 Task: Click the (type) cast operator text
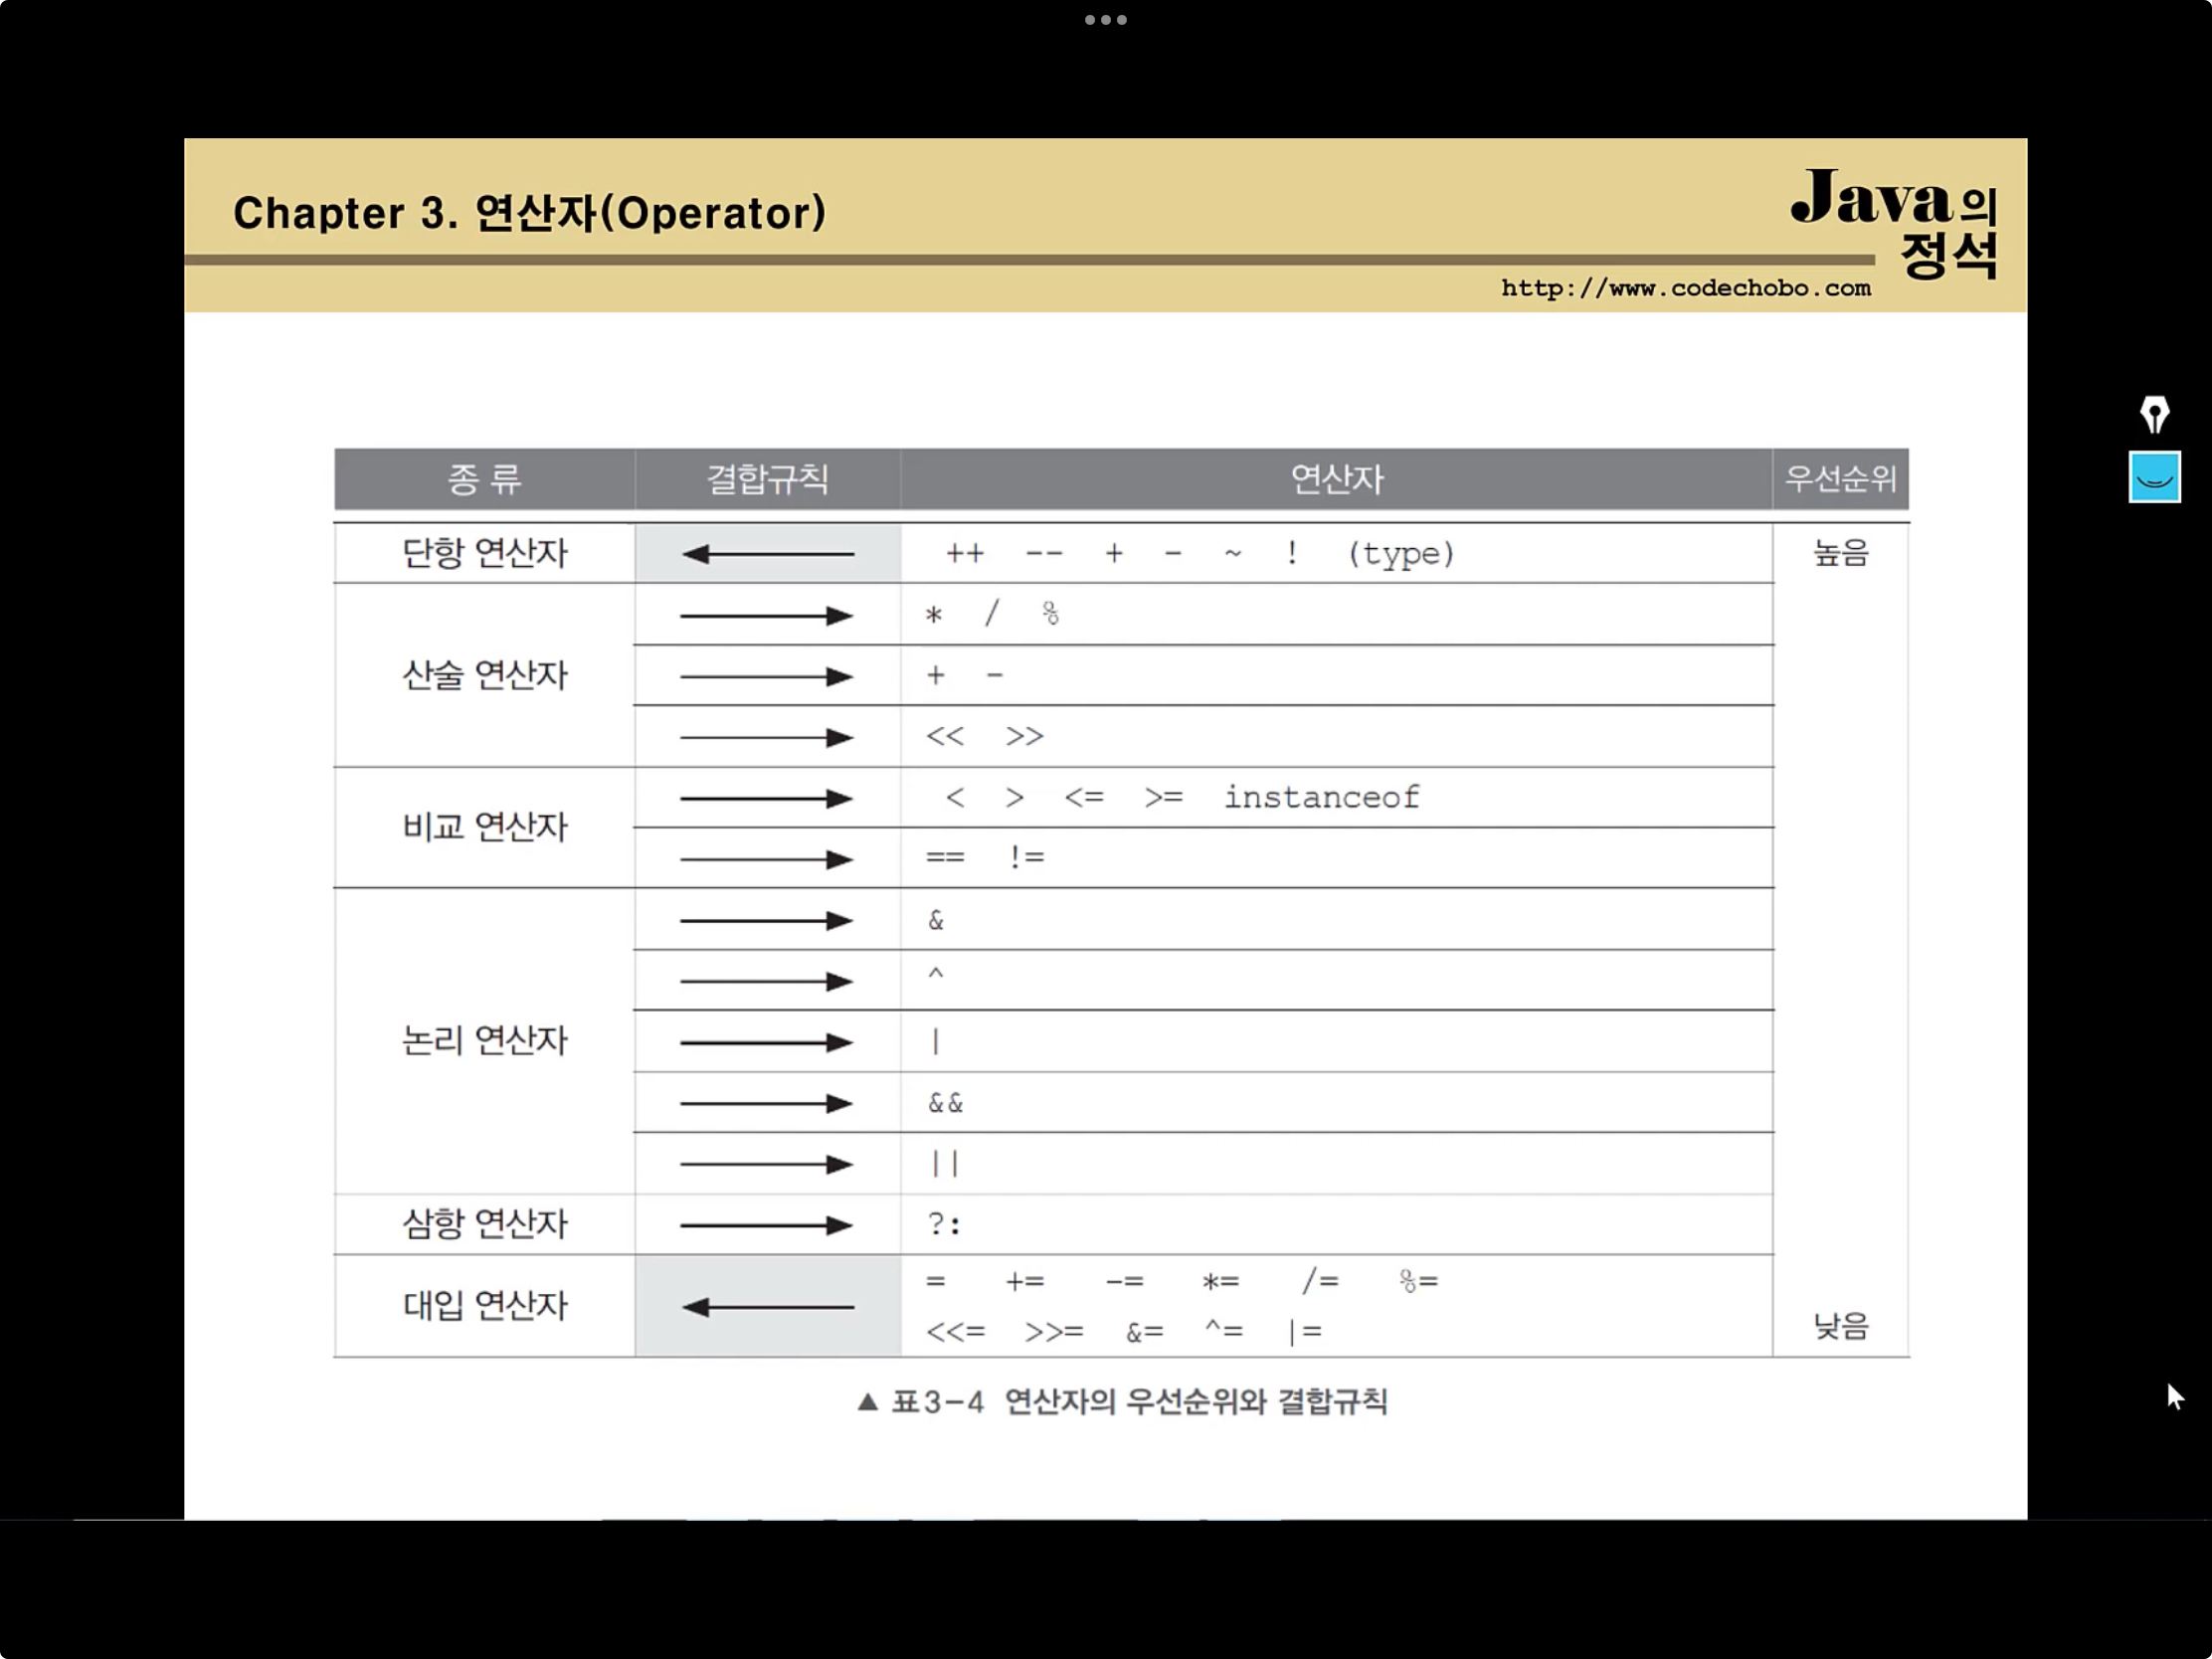1401,553
